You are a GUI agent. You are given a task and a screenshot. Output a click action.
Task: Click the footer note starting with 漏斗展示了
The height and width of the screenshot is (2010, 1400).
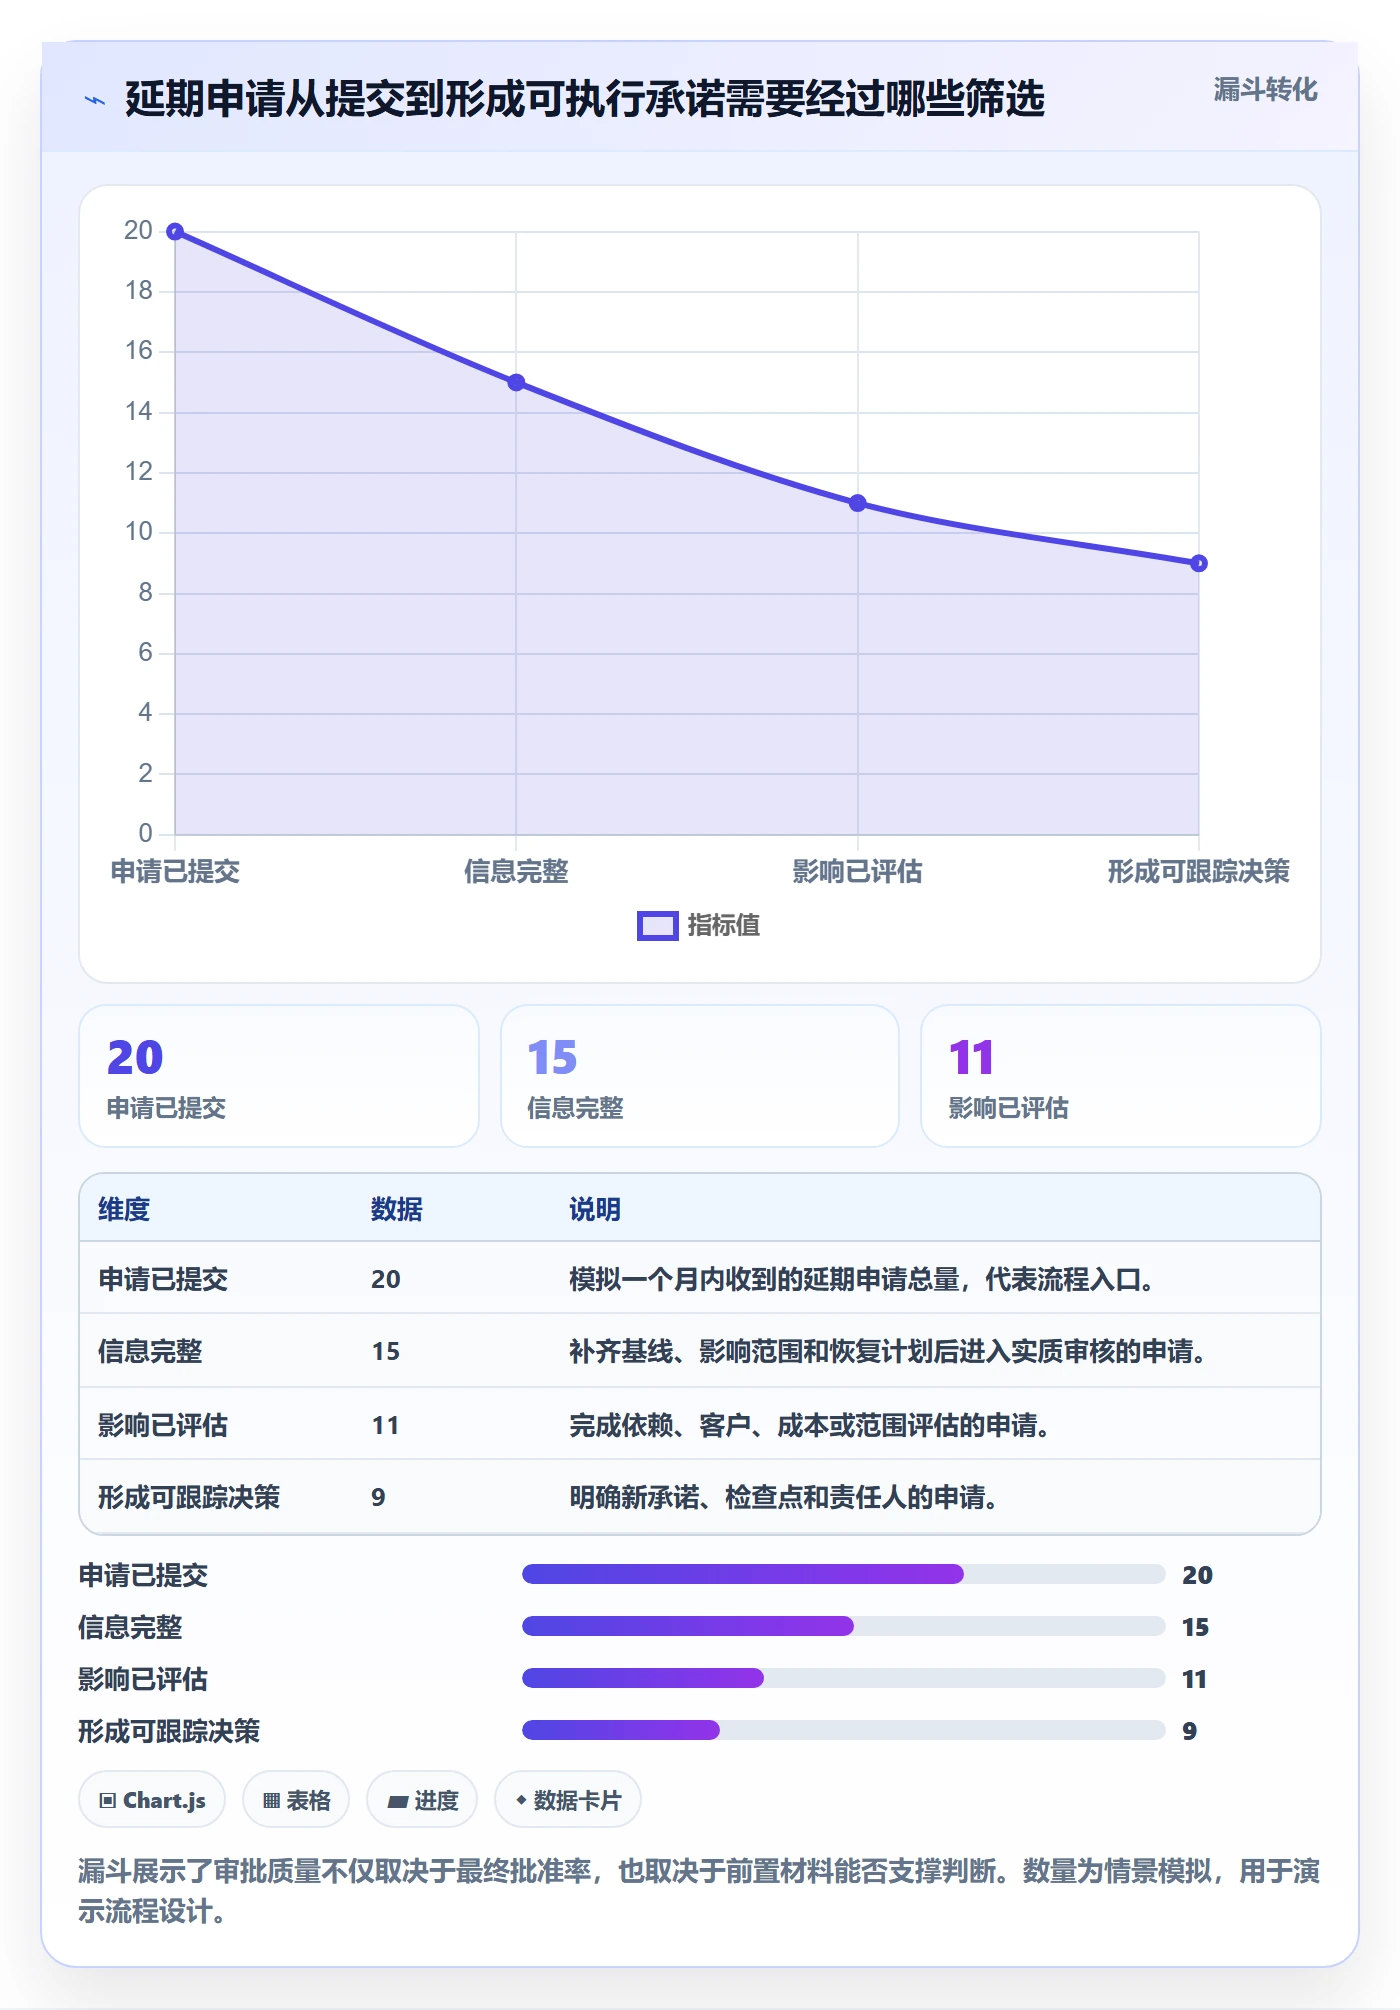coord(699,1890)
